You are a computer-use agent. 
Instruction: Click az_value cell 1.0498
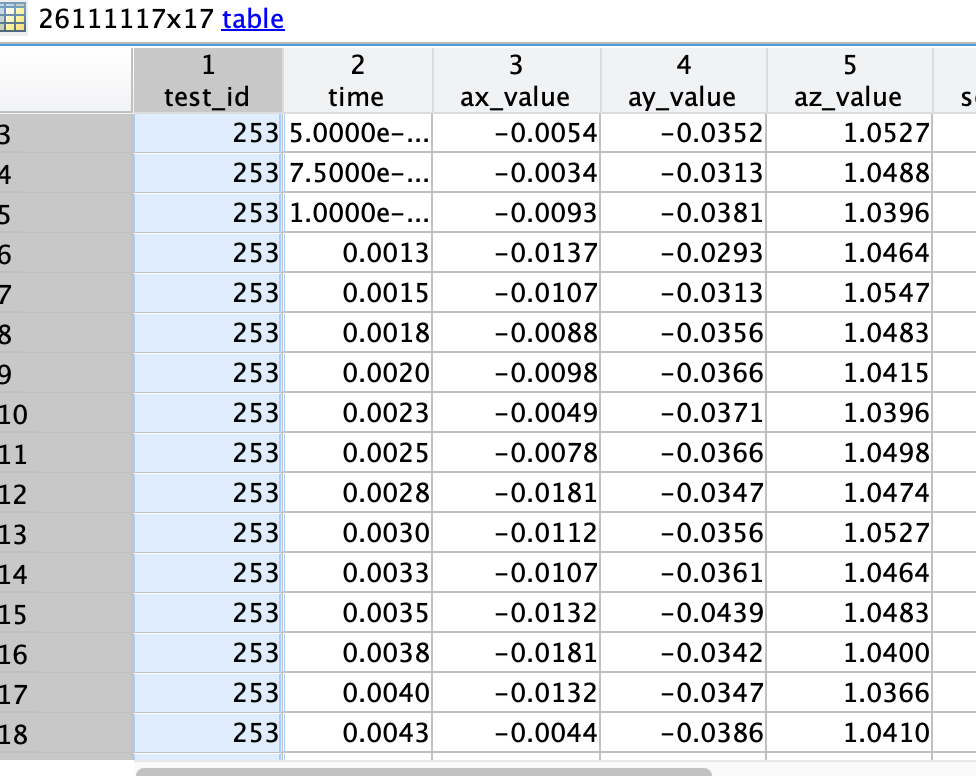click(x=850, y=453)
